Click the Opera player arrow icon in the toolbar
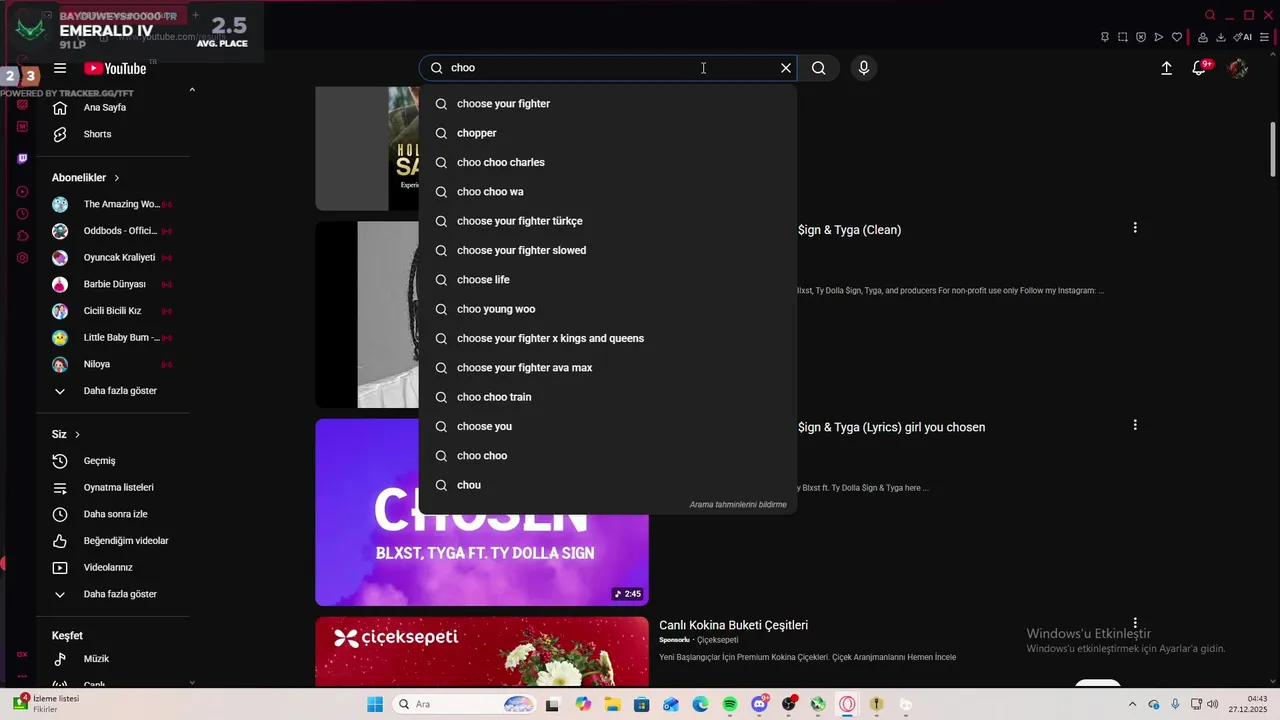This screenshot has width=1280, height=720. [1159, 37]
